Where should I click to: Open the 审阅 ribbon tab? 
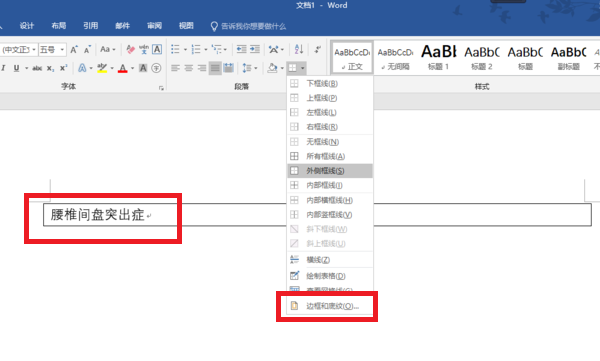click(154, 26)
